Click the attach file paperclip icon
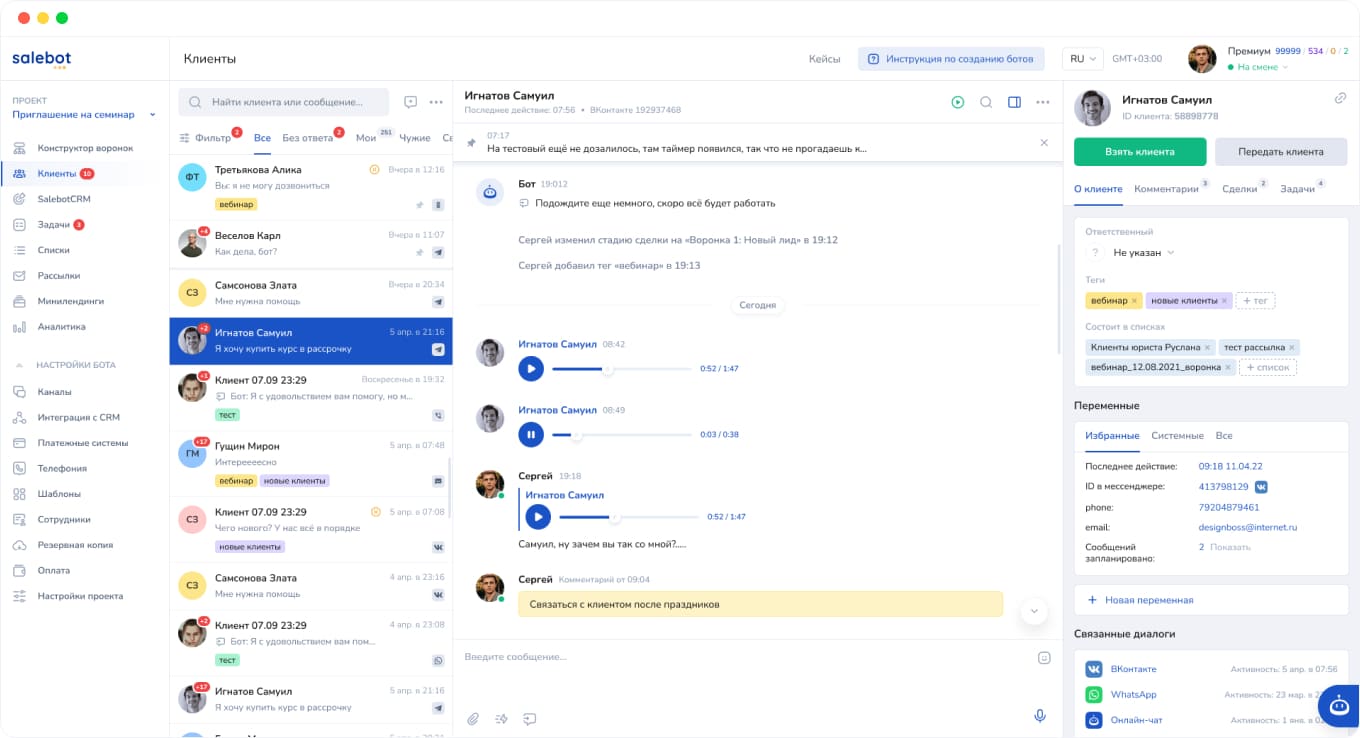Image resolution: width=1360 pixels, height=738 pixels. (473, 718)
